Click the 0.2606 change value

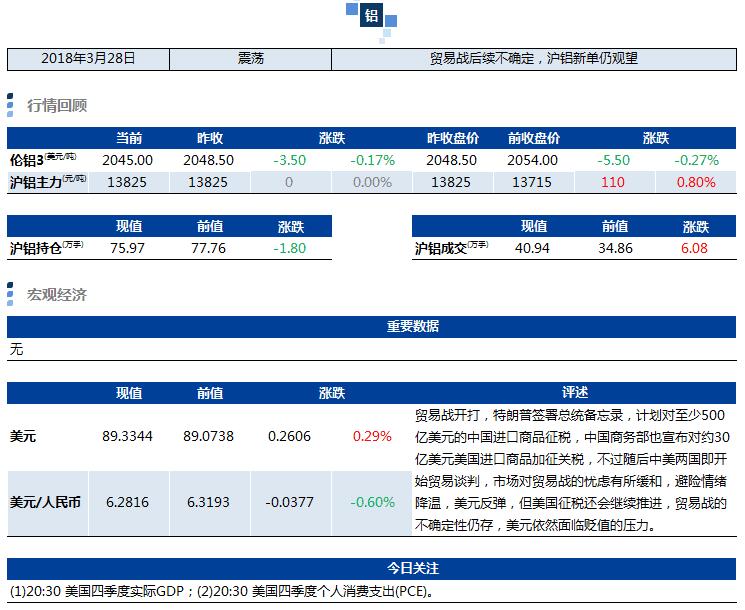[289, 436]
